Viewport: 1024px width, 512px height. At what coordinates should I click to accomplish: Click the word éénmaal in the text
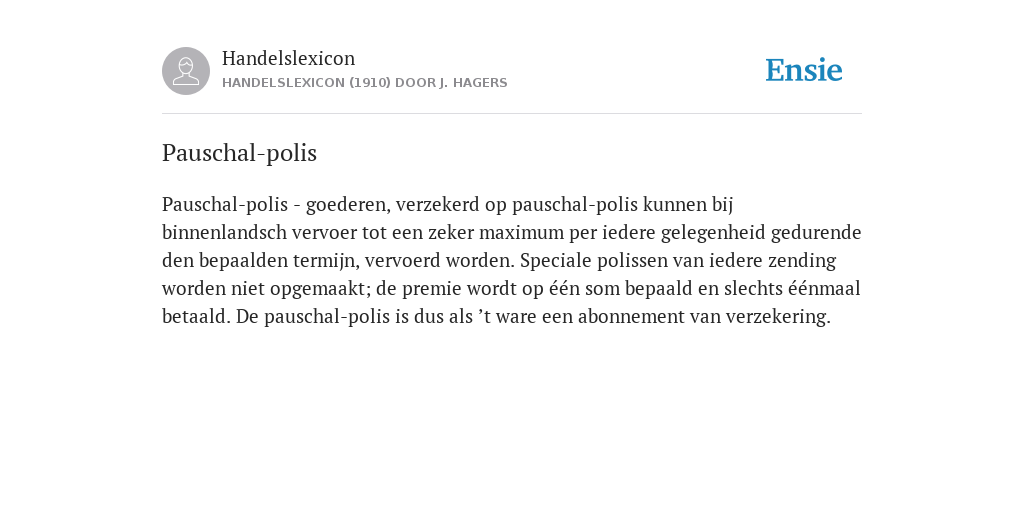pyautogui.click(x=824, y=289)
